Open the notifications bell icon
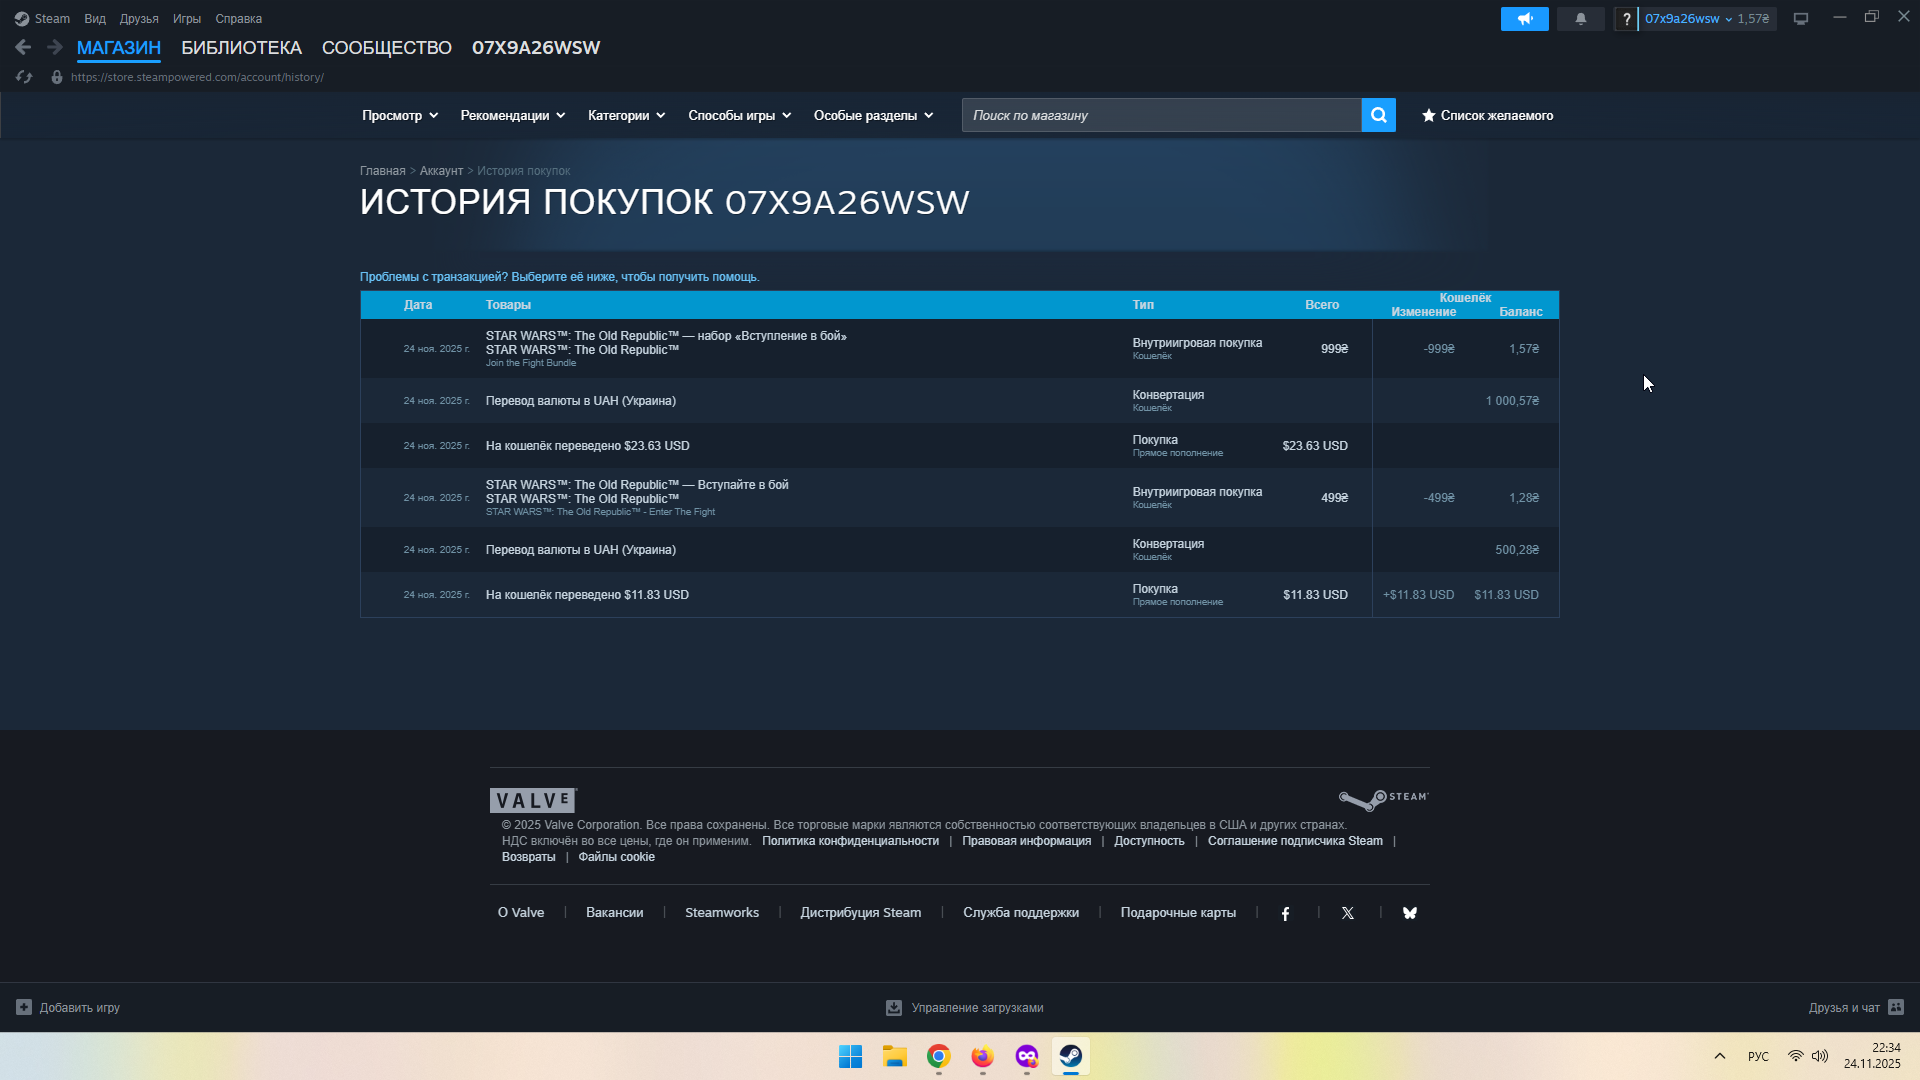The width and height of the screenshot is (1920, 1080). pyautogui.click(x=1580, y=19)
